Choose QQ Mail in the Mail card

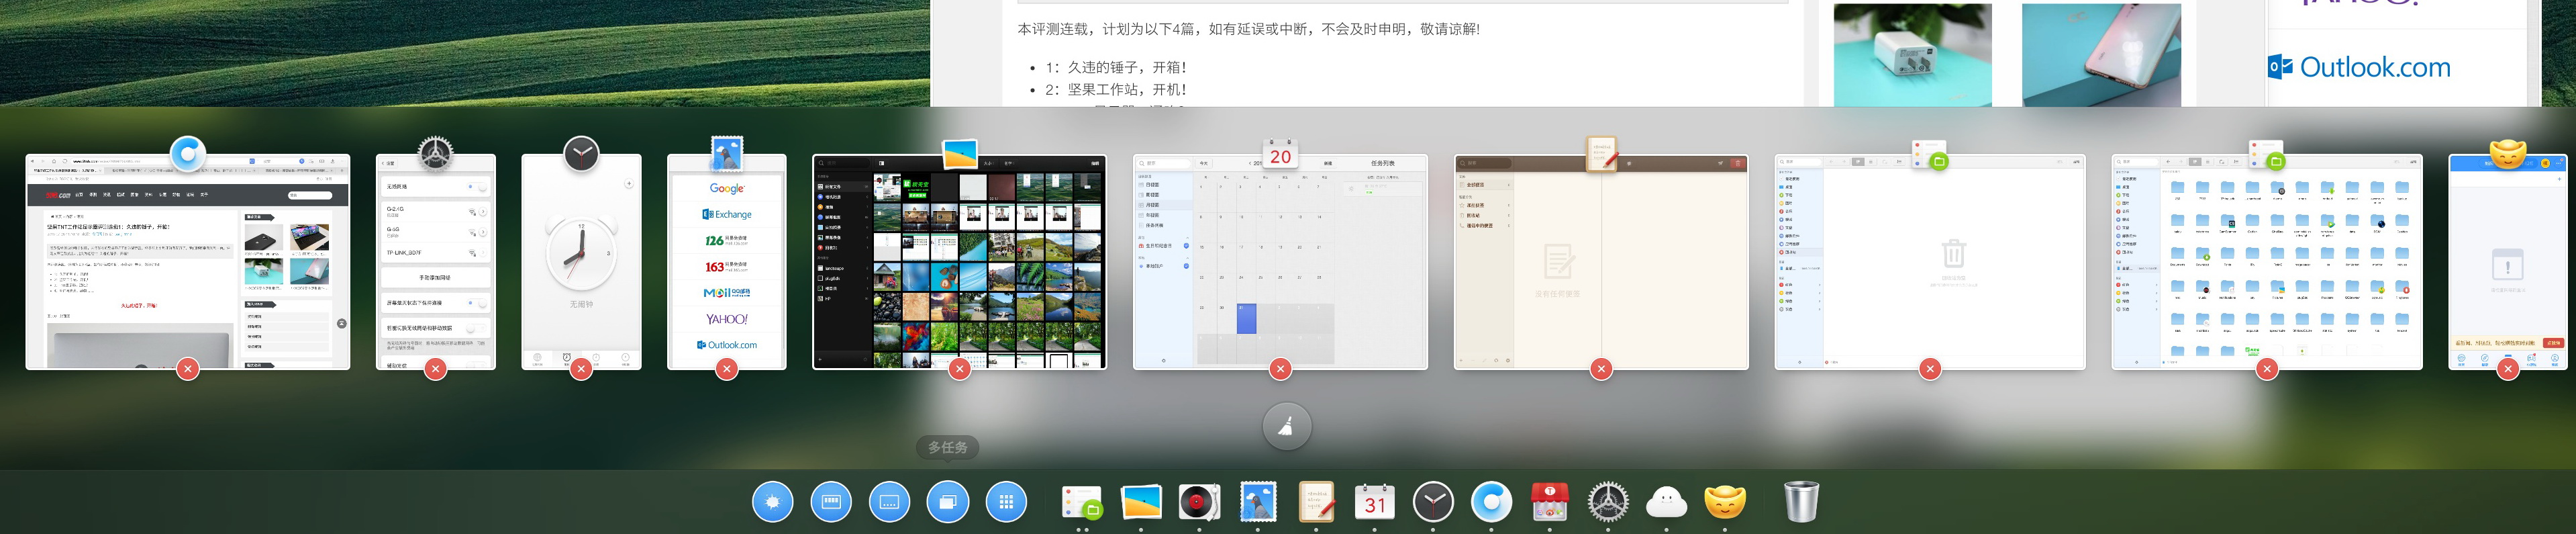pos(727,293)
